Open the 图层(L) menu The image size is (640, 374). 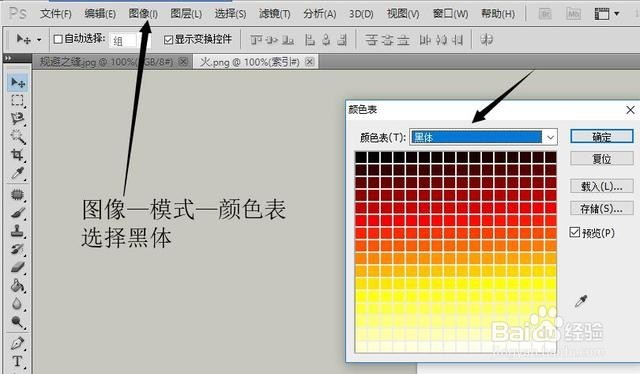coord(186,14)
